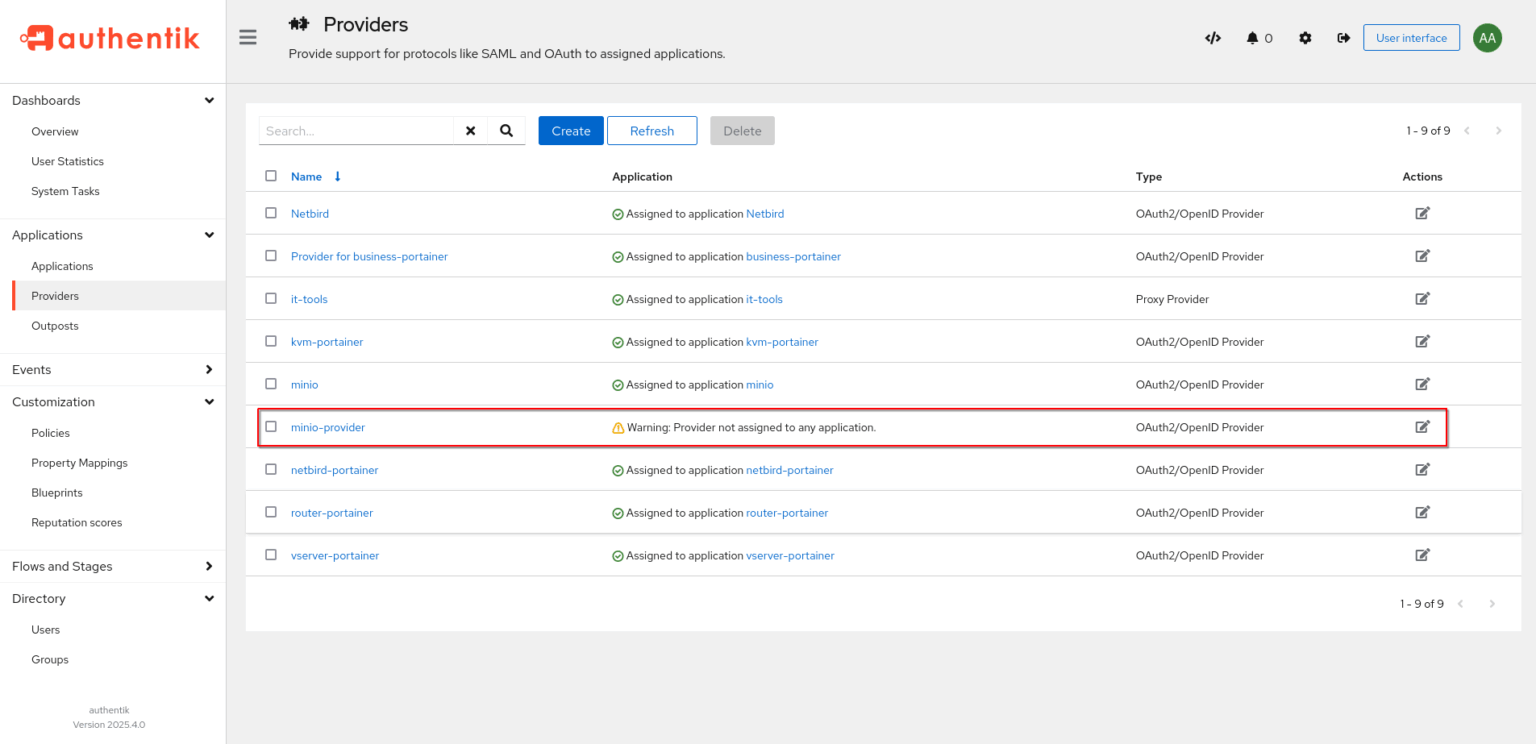The height and width of the screenshot is (744, 1536).
Task: Expand the Events sidebar section
Action: pos(209,369)
